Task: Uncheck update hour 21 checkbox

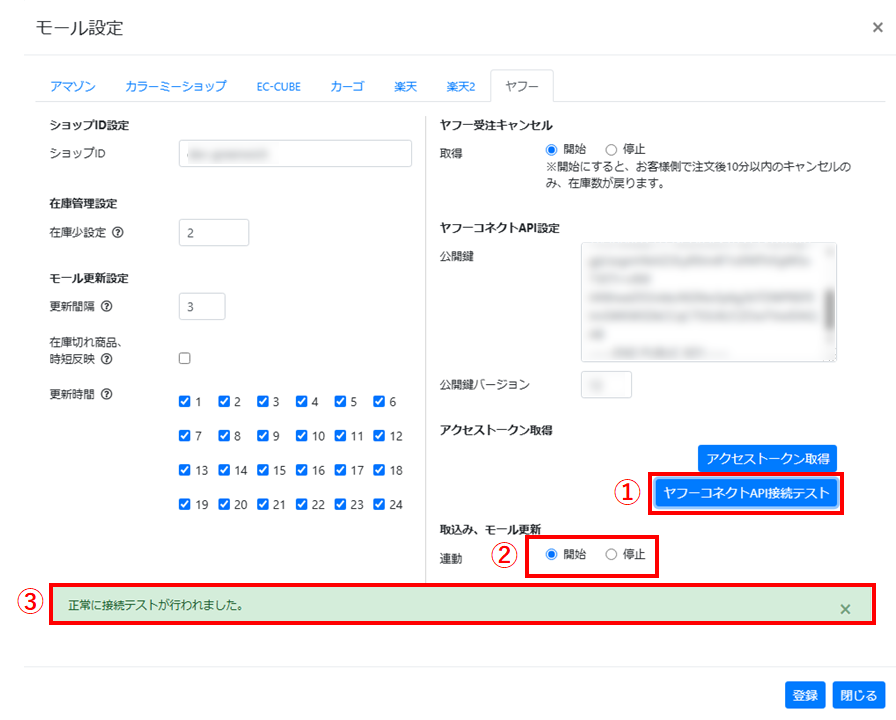Action: [263, 504]
